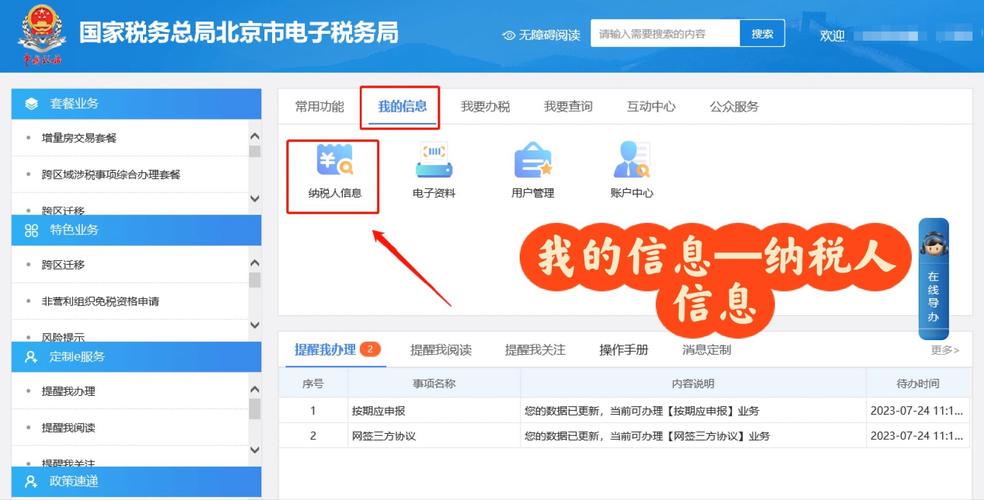This screenshot has width=984, height=500.
Task: Click the 政策速递 section header
Action: [136, 482]
